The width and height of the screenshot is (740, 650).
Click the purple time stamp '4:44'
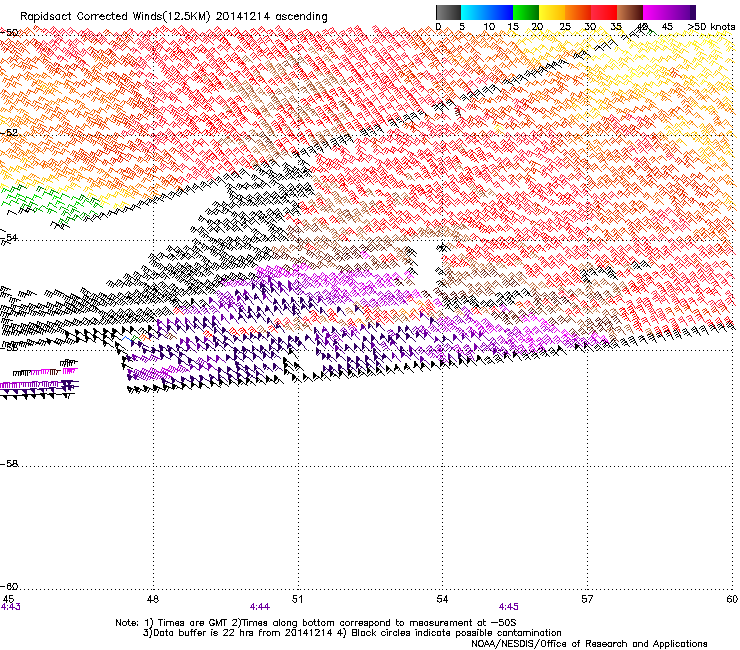point(260,607)
